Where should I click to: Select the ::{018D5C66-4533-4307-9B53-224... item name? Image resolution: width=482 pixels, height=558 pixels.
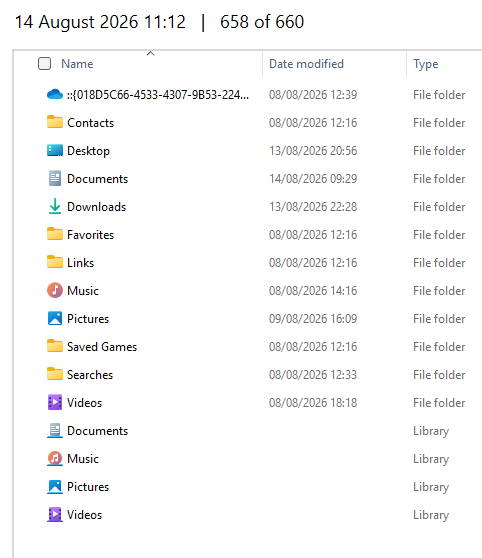[158, 95]
